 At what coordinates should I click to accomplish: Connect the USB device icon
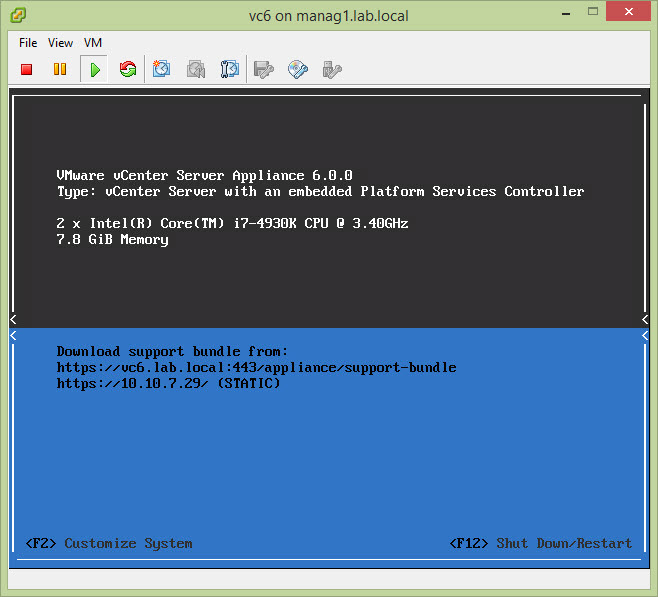pos(332,70)
